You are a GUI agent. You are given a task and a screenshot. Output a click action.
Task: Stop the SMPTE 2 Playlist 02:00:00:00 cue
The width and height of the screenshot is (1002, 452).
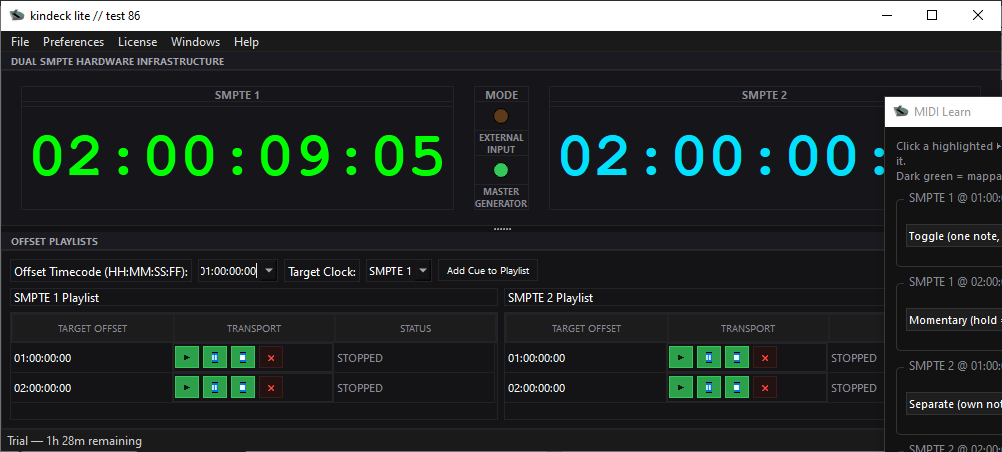click(x=737, y=387)
